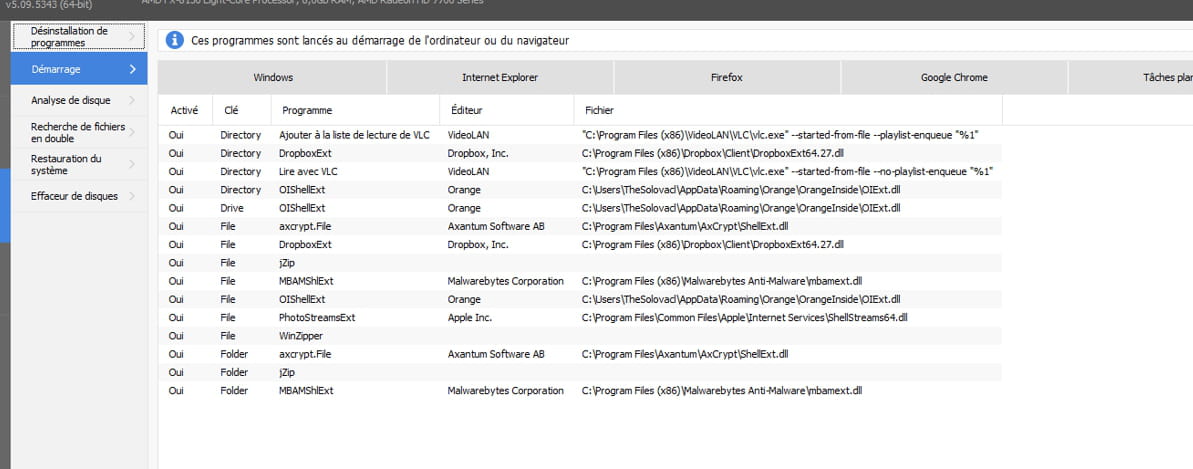Viewport: 1193px width, 469px height.
Task: Switch to the Internet Explorer tab
Action: pyautogui.click(x=499, y=77)
